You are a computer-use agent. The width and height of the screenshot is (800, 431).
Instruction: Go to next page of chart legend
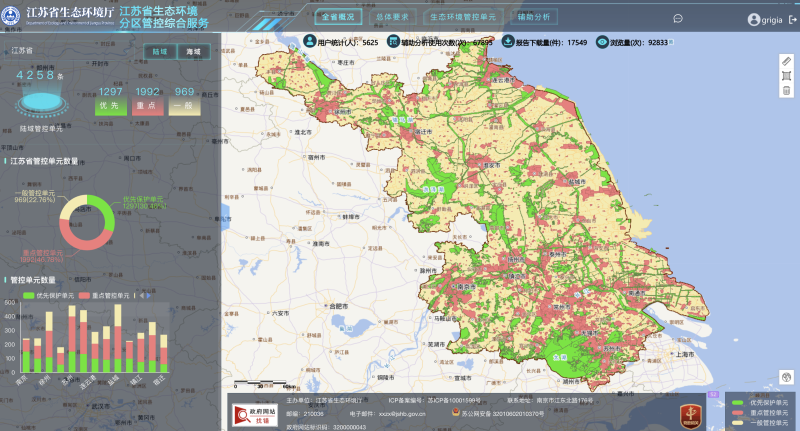pos(147,295)
